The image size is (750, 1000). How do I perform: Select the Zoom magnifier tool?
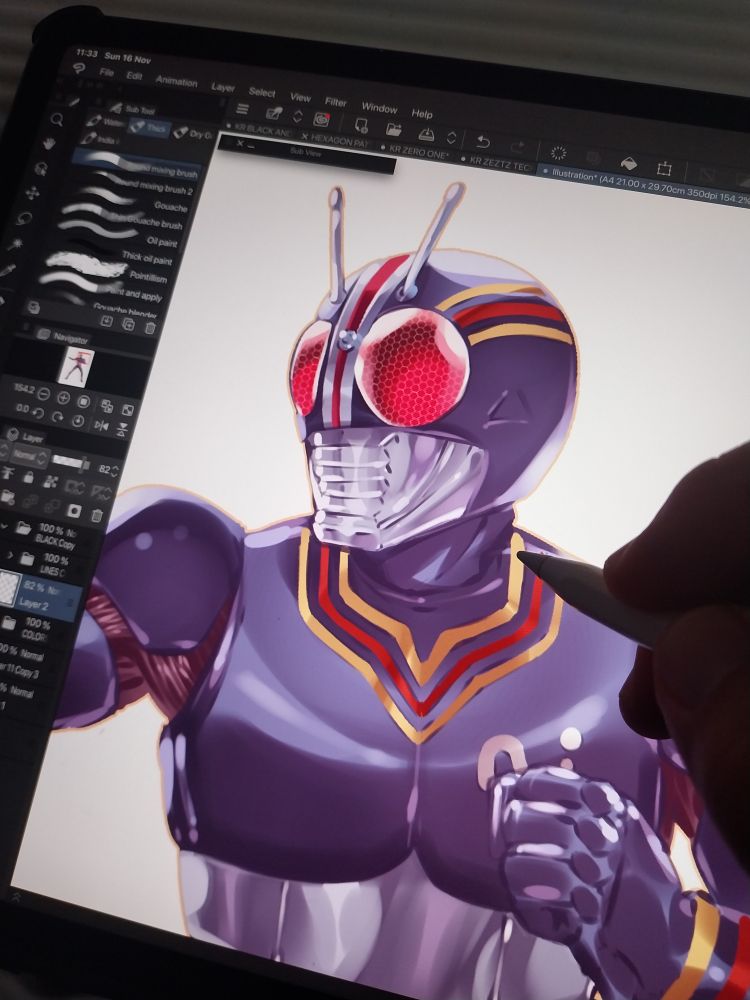click(57, 119)
